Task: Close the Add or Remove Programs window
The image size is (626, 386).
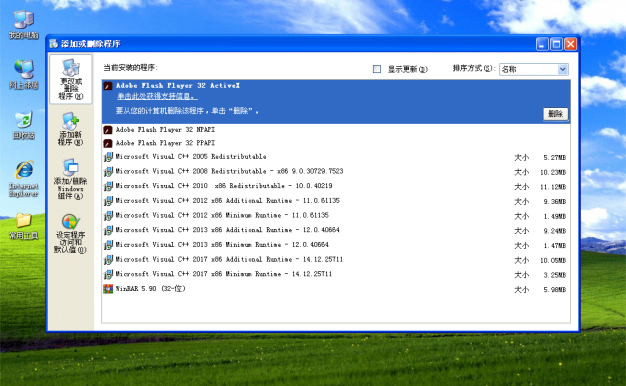Action: [x=571, y=44]
